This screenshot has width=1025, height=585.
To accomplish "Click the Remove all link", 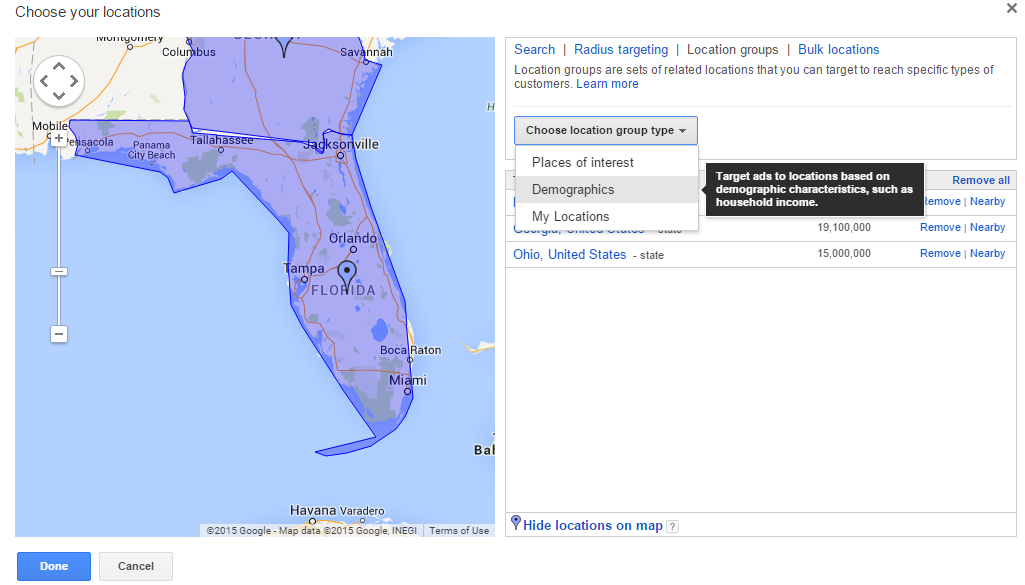I will [x=981, y=180].
